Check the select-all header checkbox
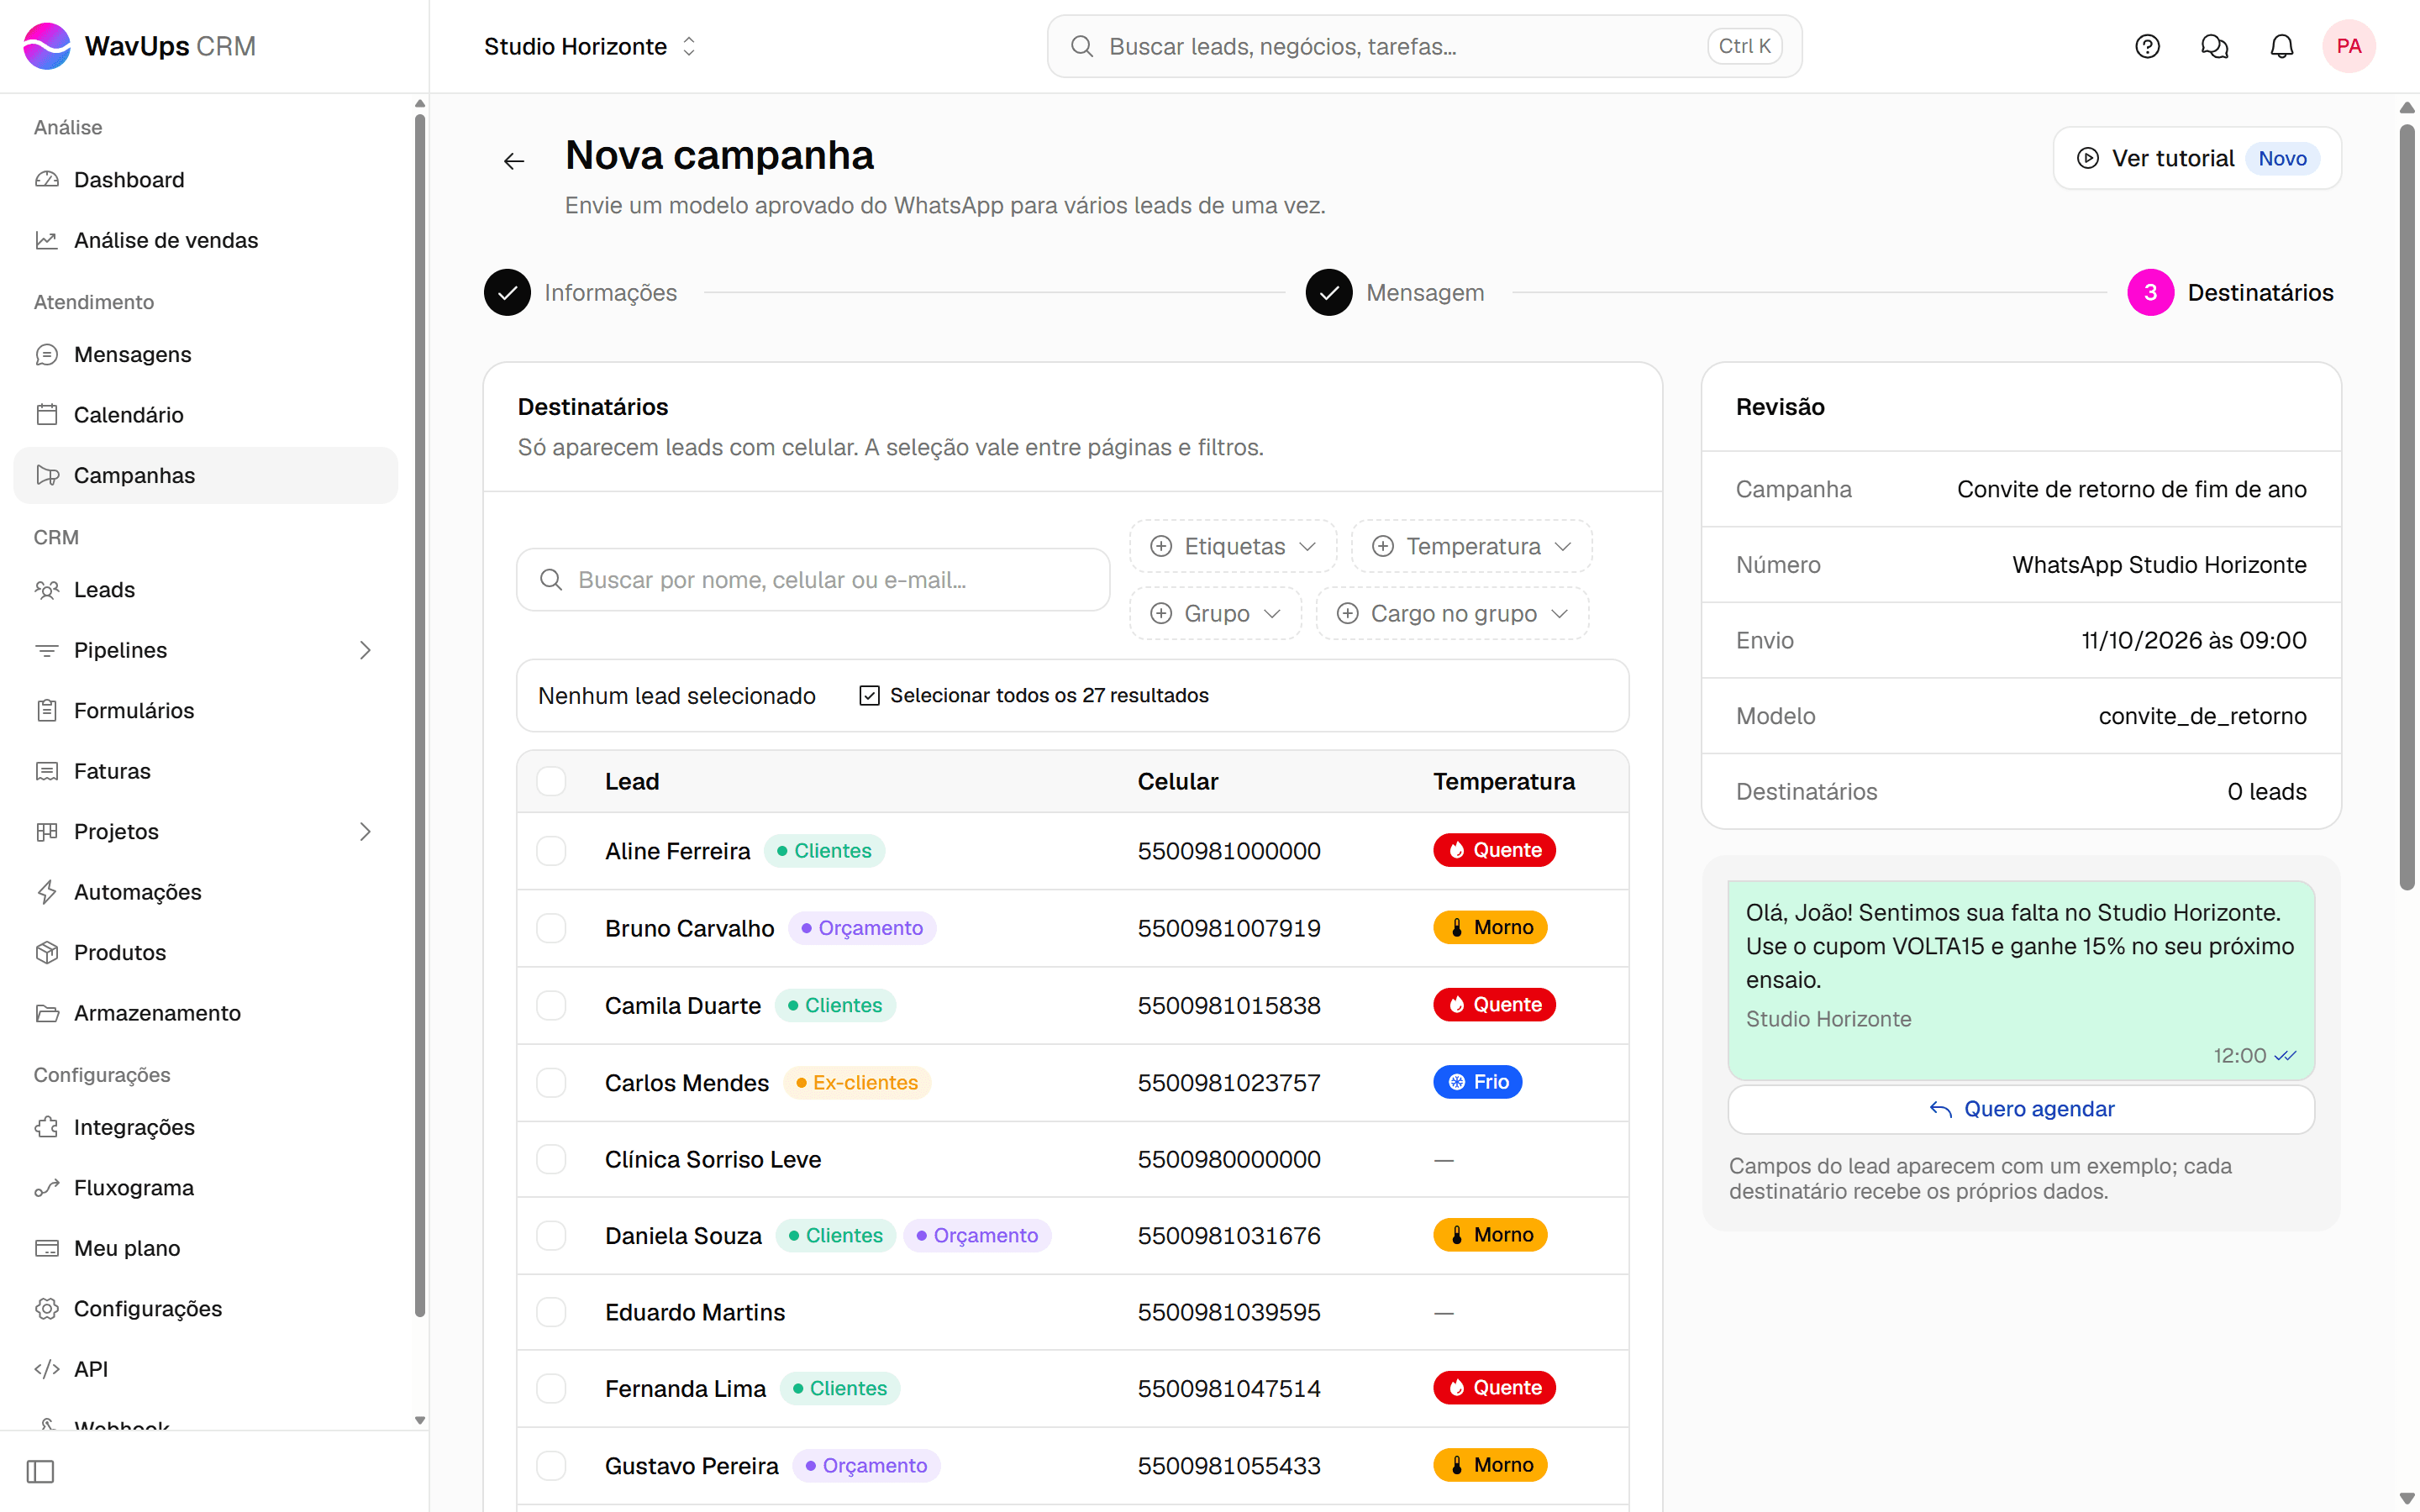This screenshot has width=2420, height=1512. (551, 781)
